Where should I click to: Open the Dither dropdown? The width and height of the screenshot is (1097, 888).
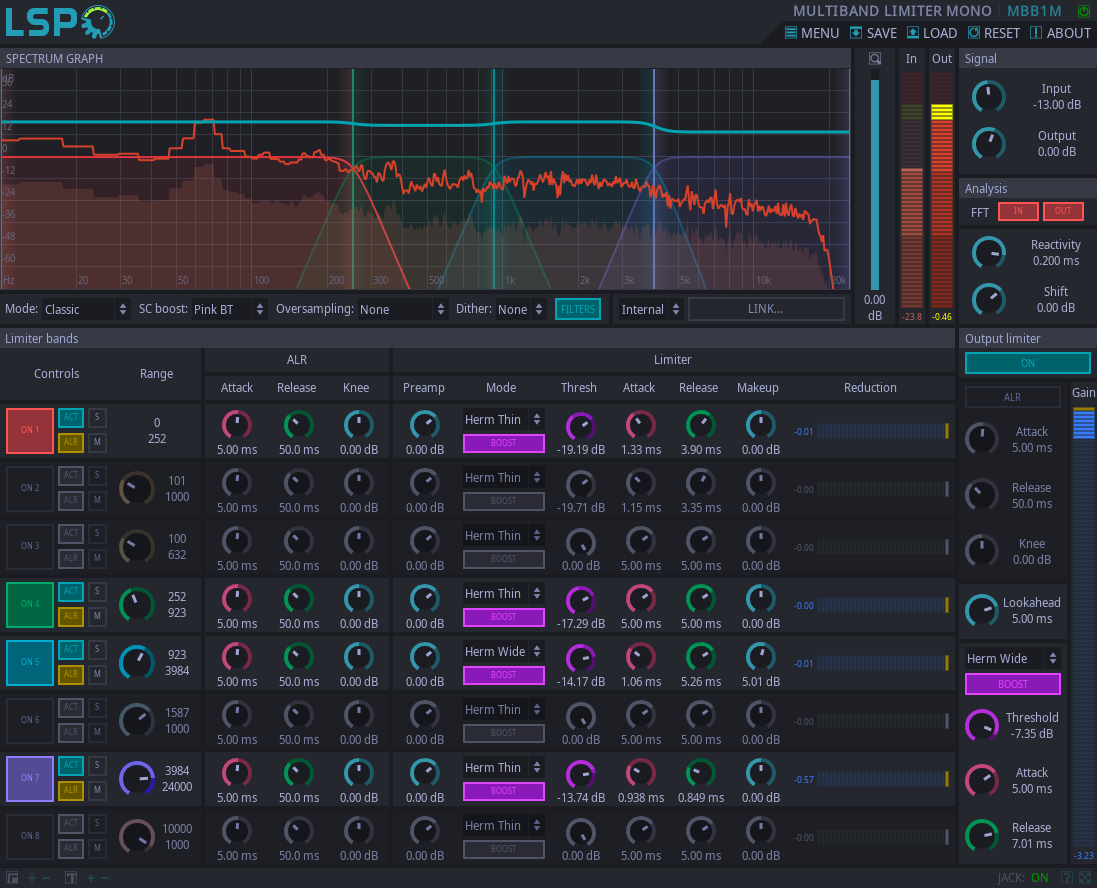520,309
